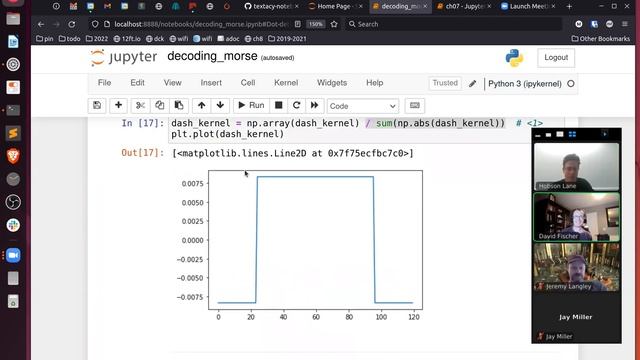Copy selected cells icon
The height and width of the screenshot is (360, 640).
(160, 105)
